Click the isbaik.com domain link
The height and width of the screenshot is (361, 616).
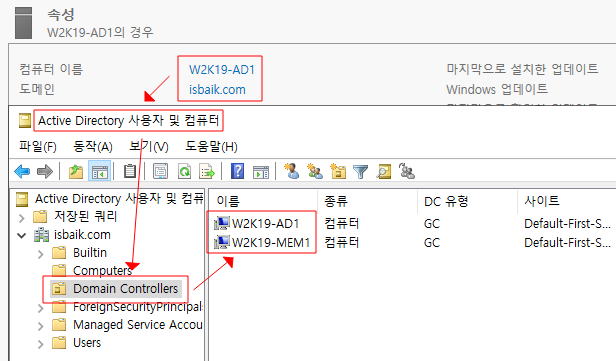217,90
